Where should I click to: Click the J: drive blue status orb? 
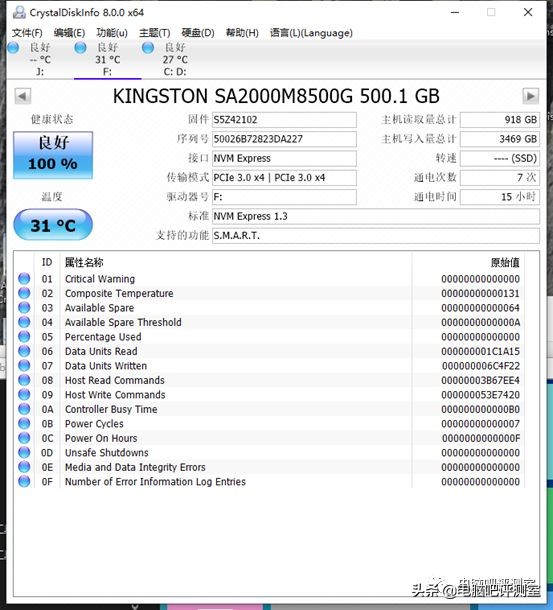point(13,48)
